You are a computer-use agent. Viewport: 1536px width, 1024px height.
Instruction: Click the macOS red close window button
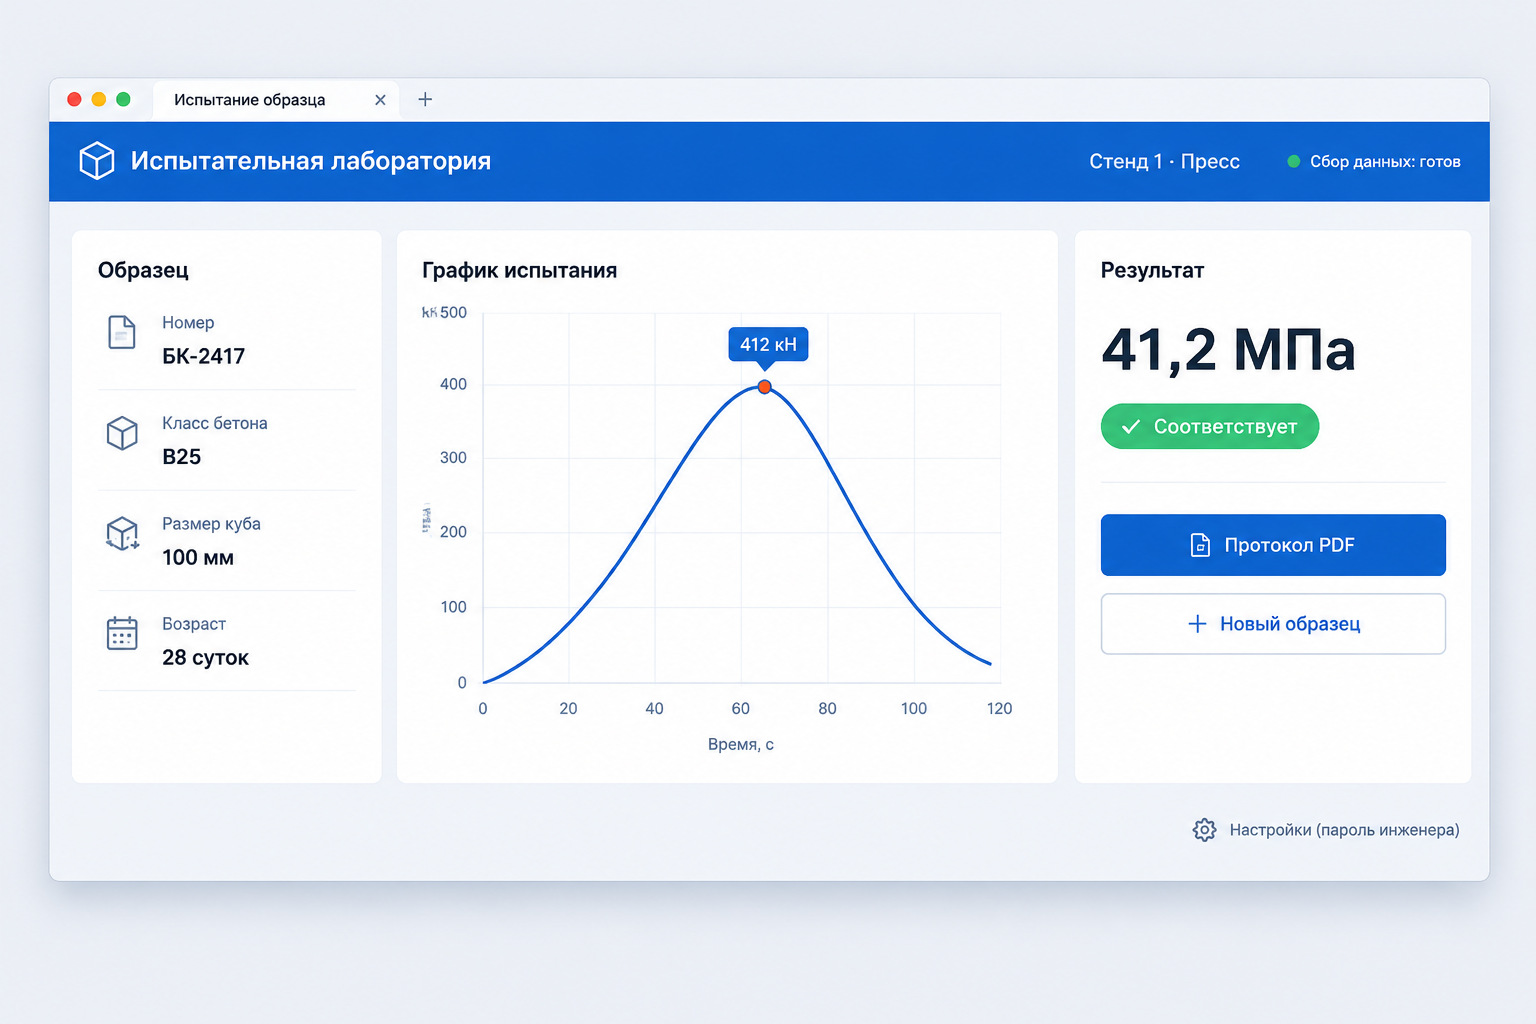pyautogui.click(x=74, y=99)
